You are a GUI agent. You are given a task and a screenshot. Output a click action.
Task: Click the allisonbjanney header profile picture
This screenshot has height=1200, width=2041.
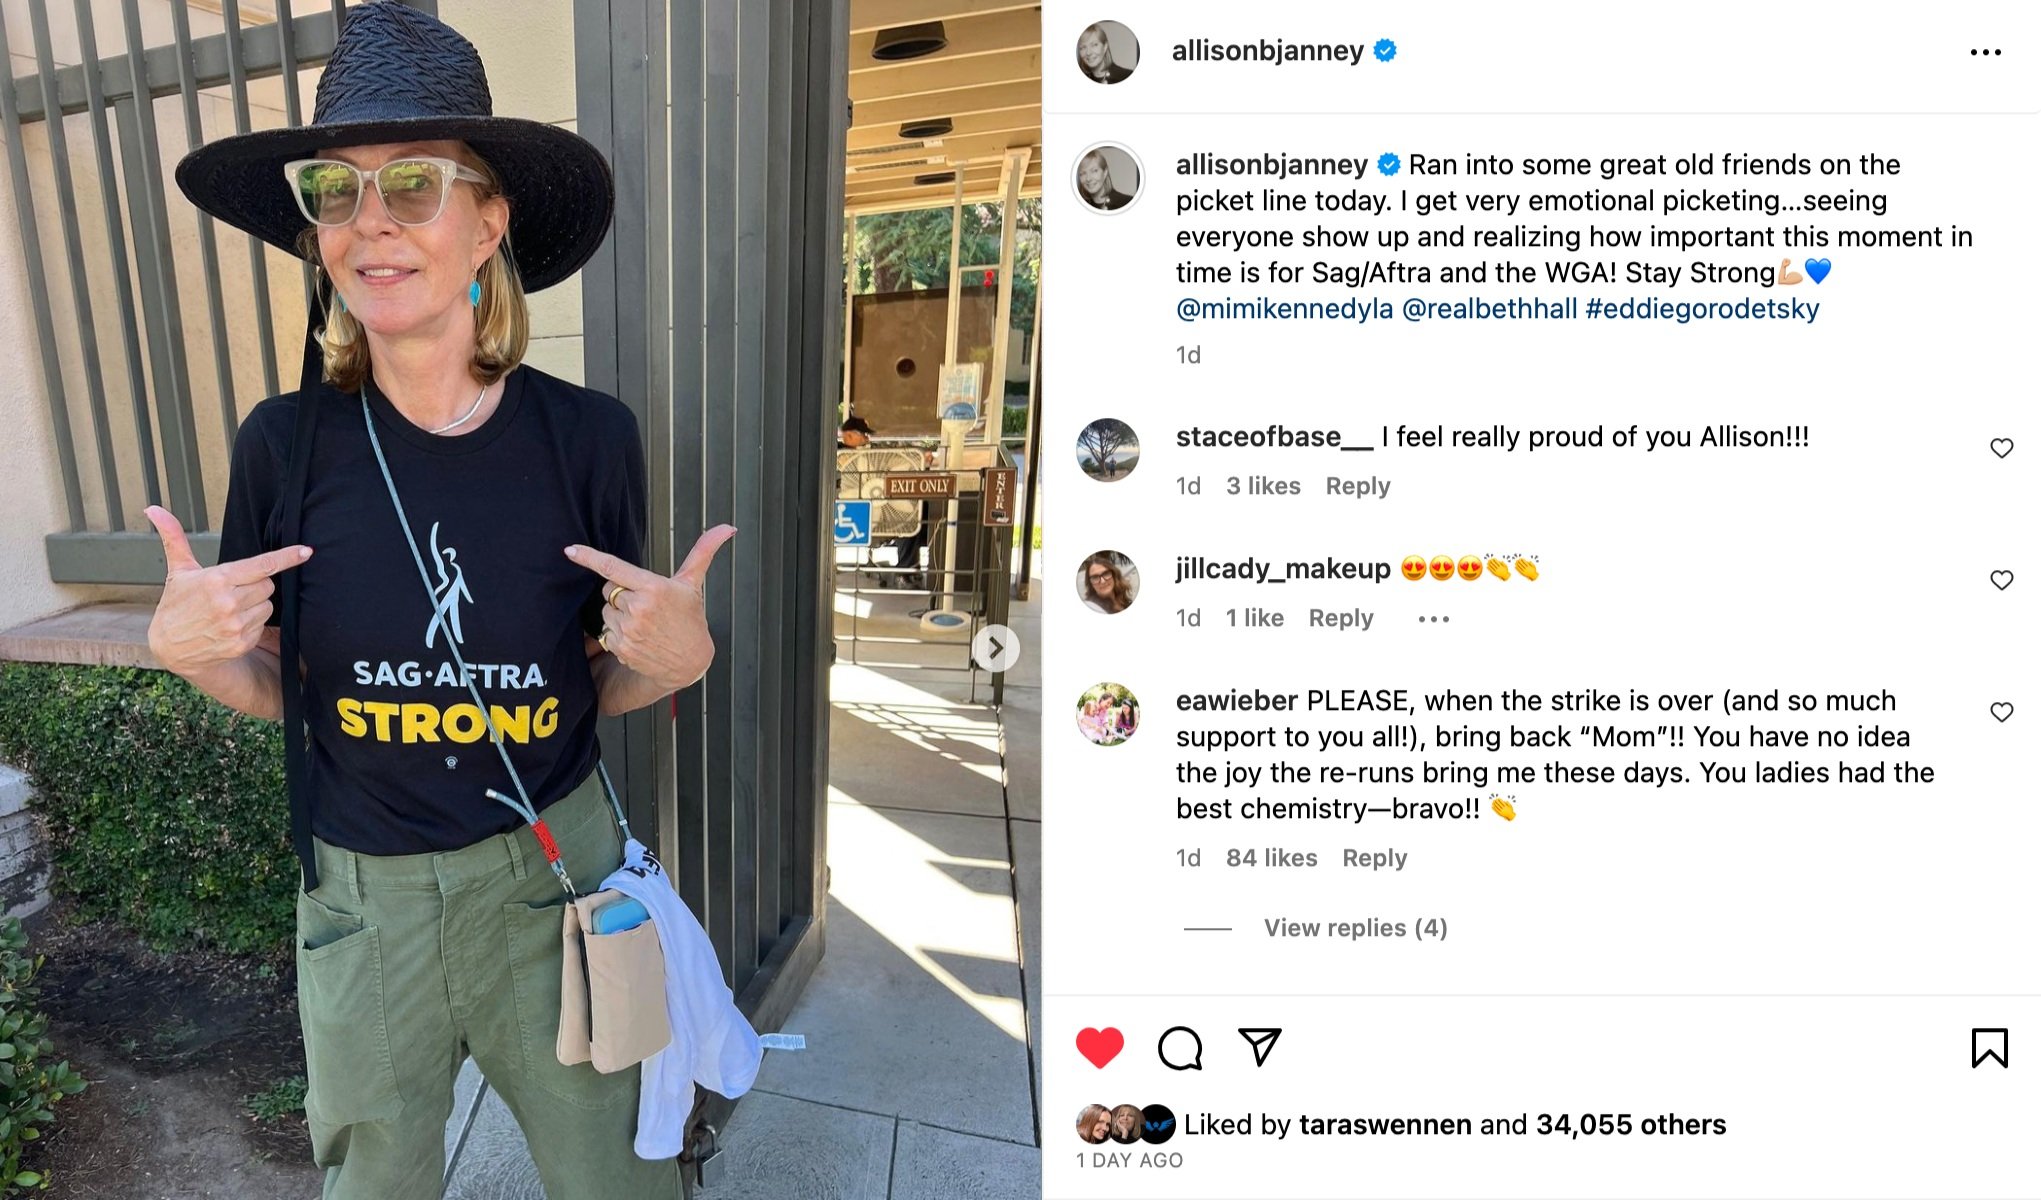1107,51
